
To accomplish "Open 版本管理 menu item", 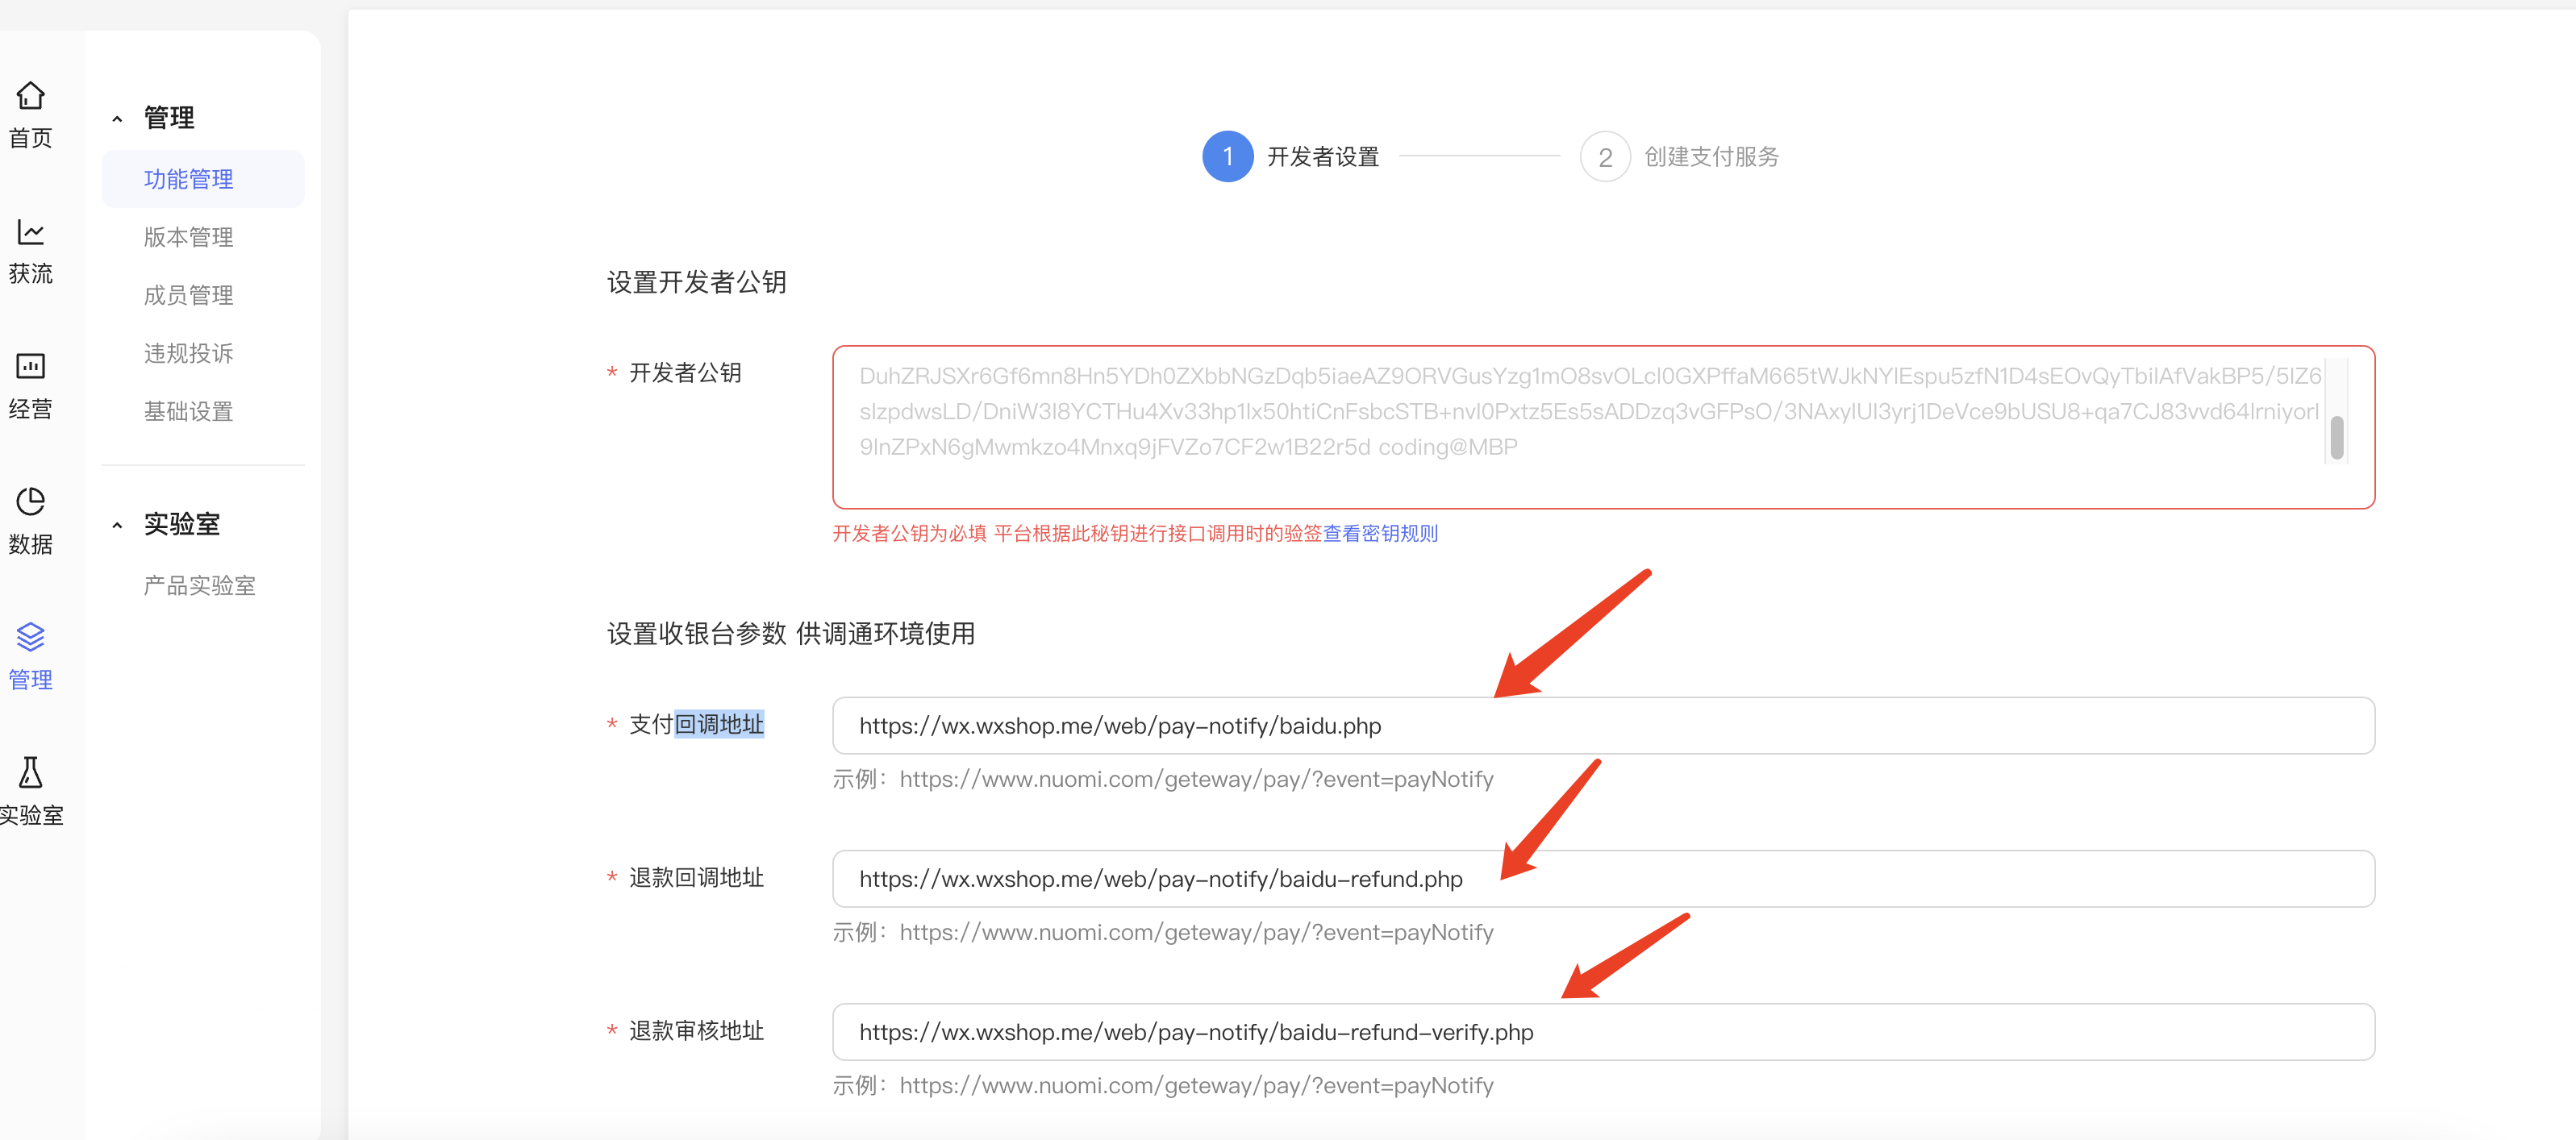I will tap(188, 237).
